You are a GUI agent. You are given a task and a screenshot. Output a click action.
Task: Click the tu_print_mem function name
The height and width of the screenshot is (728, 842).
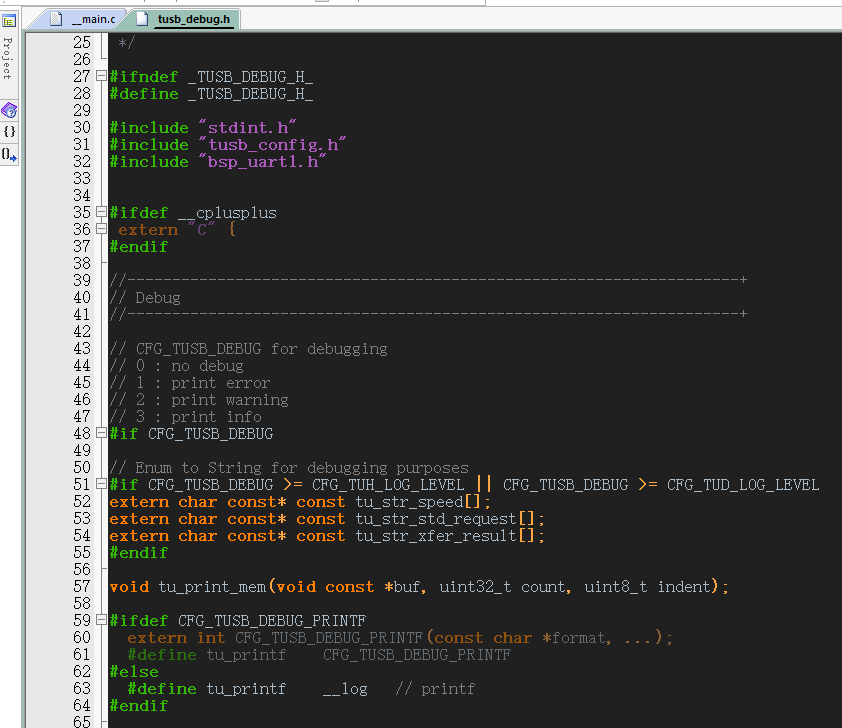[213, 587]
